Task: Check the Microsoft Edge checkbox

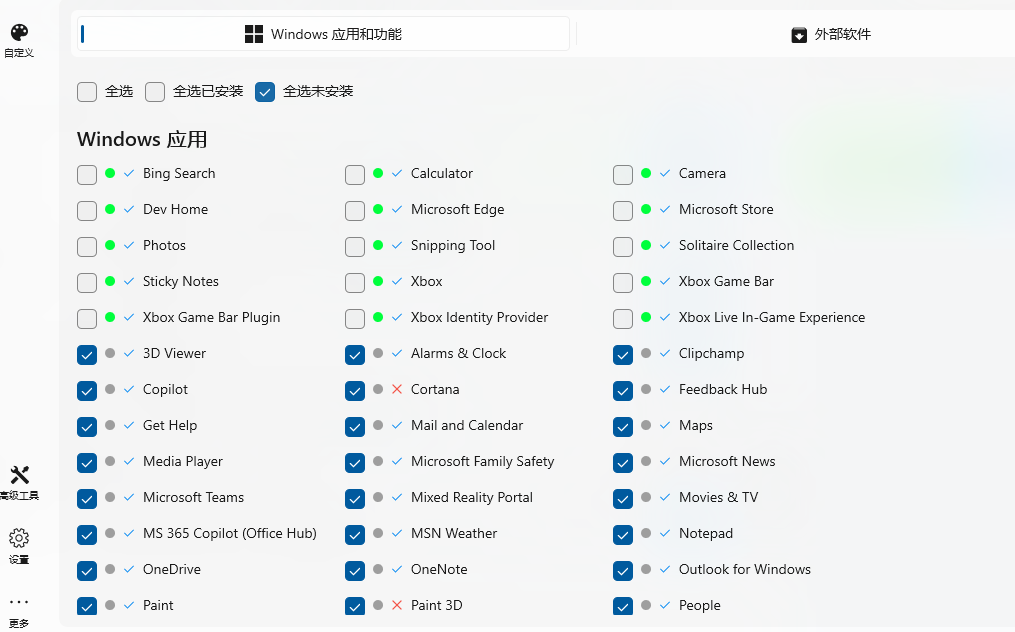Action: pyautogui.click(x=355, y=210)
